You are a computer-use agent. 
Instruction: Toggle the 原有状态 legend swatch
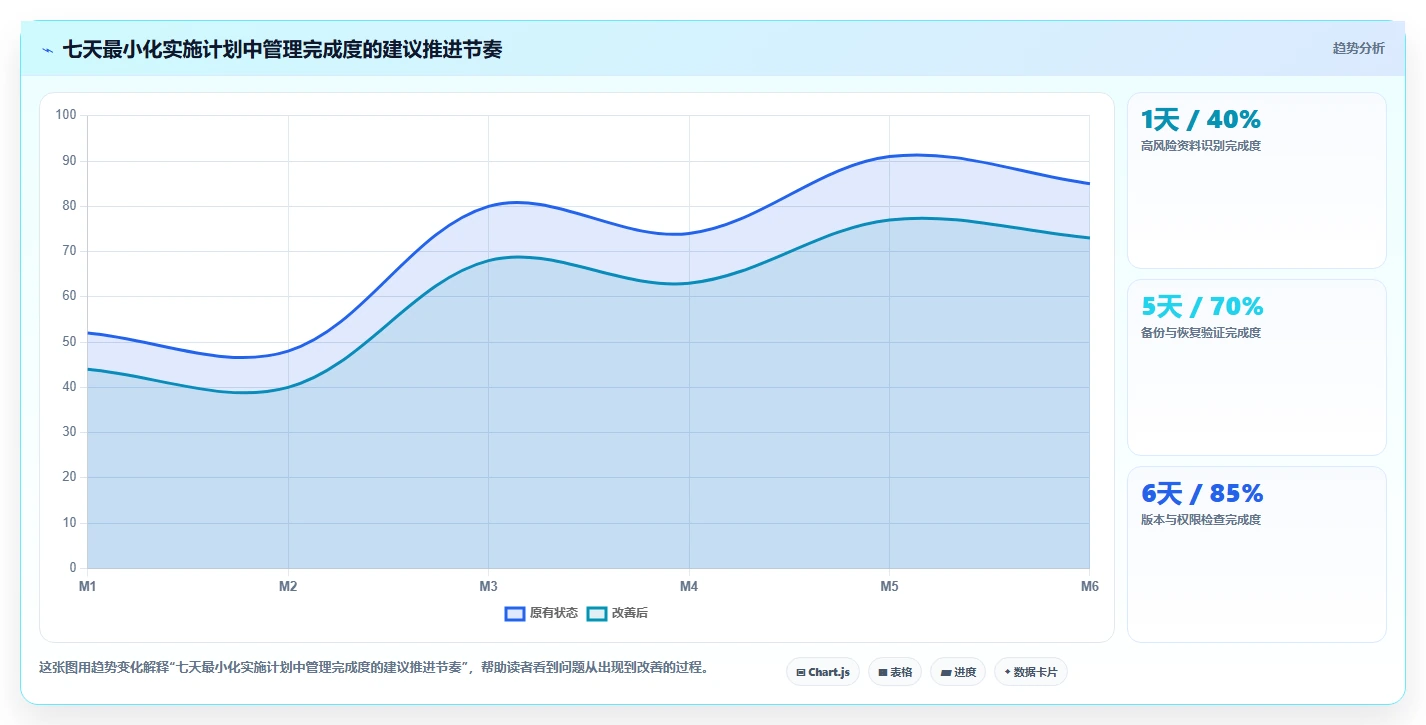tap(515, 613)
